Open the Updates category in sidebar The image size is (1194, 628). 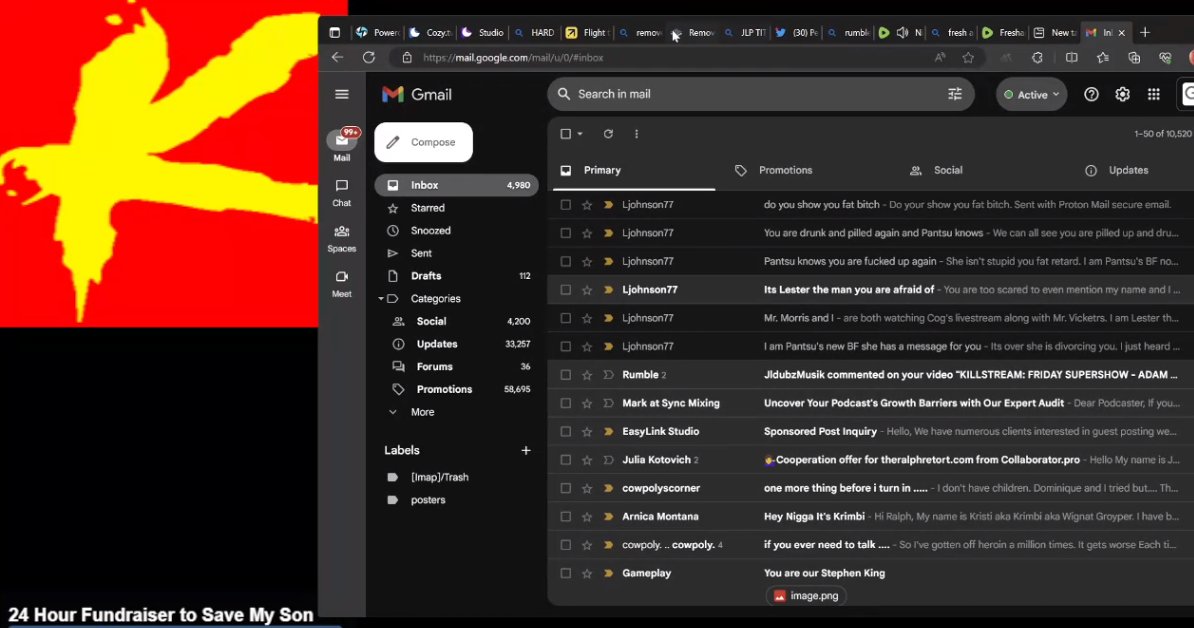pyautogui.click(x=455, y=344)
